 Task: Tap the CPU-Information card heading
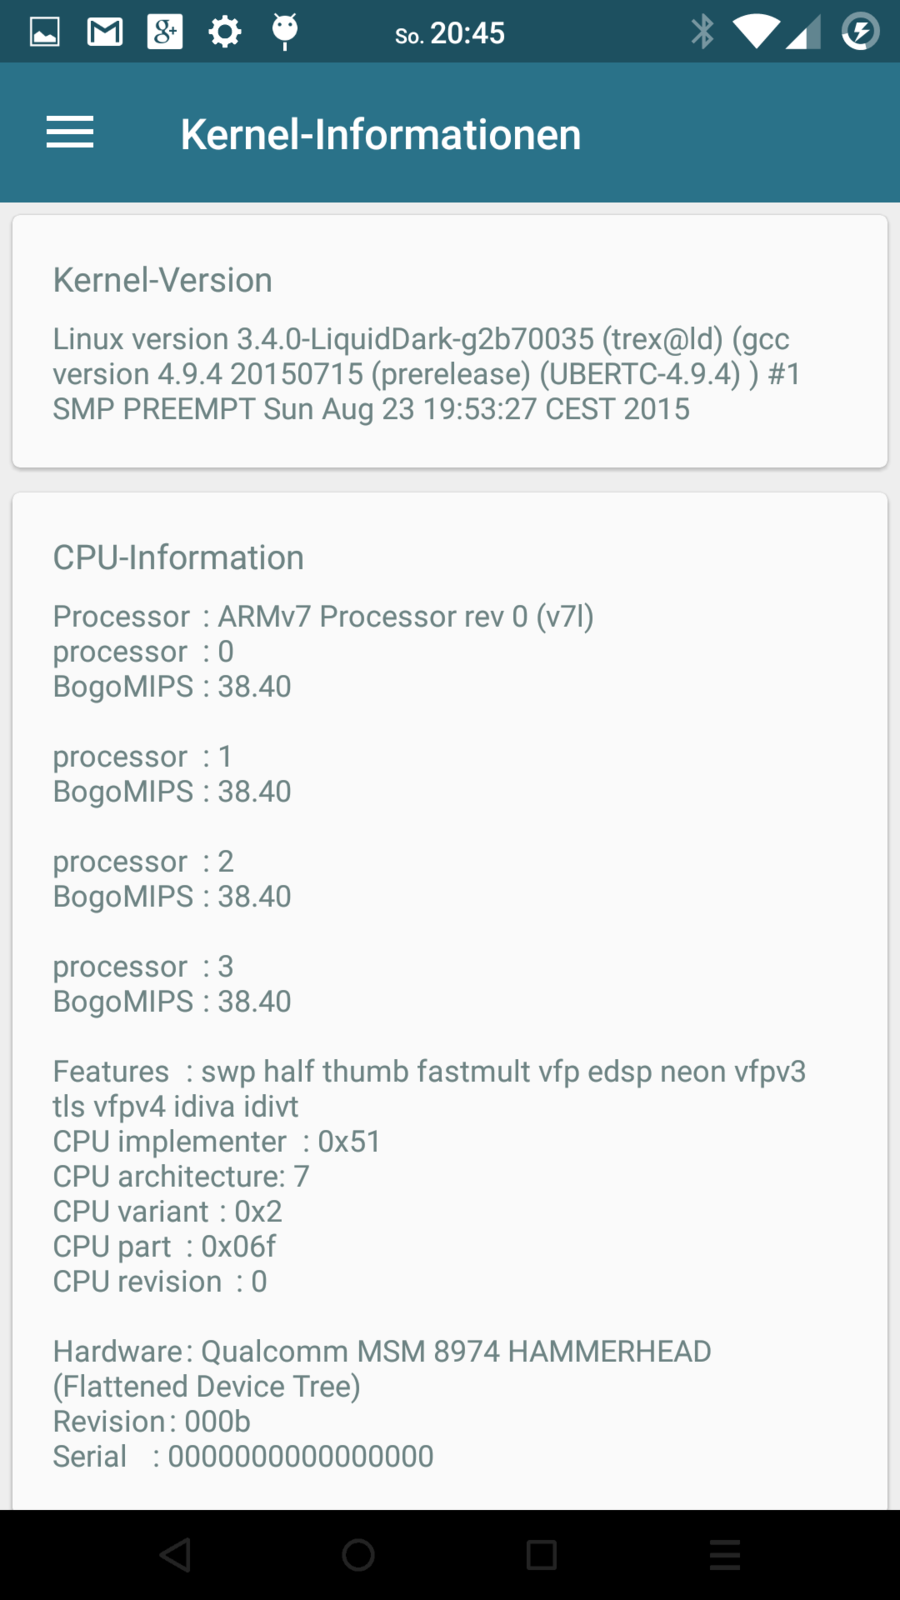click(x=178, y=557)
